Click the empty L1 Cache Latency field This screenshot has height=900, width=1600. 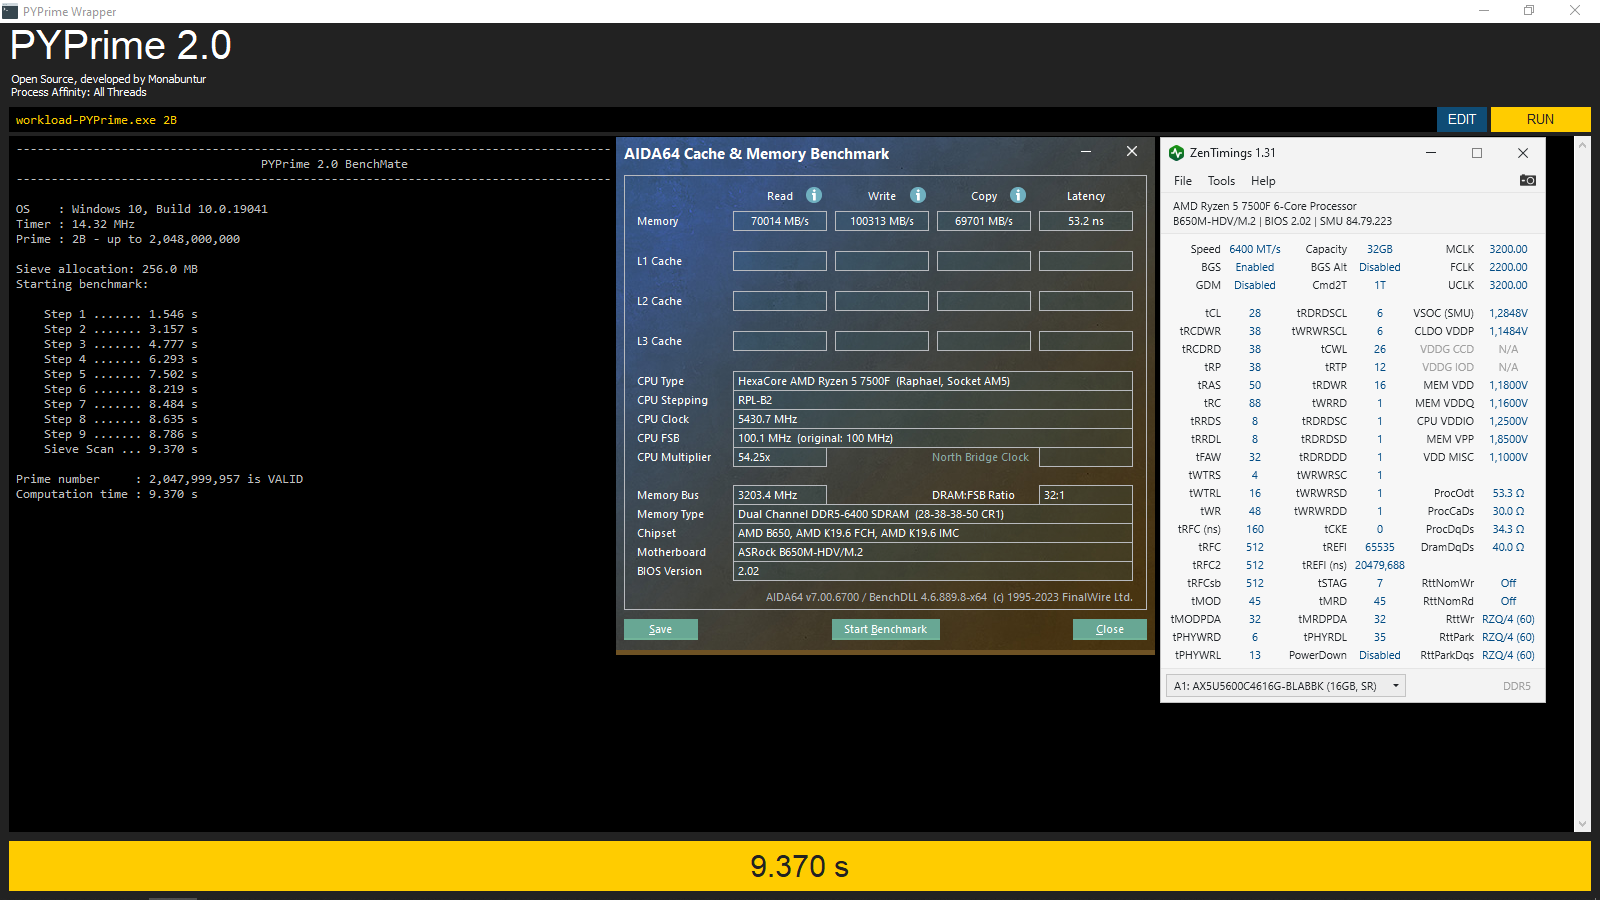pos(1086,261)
